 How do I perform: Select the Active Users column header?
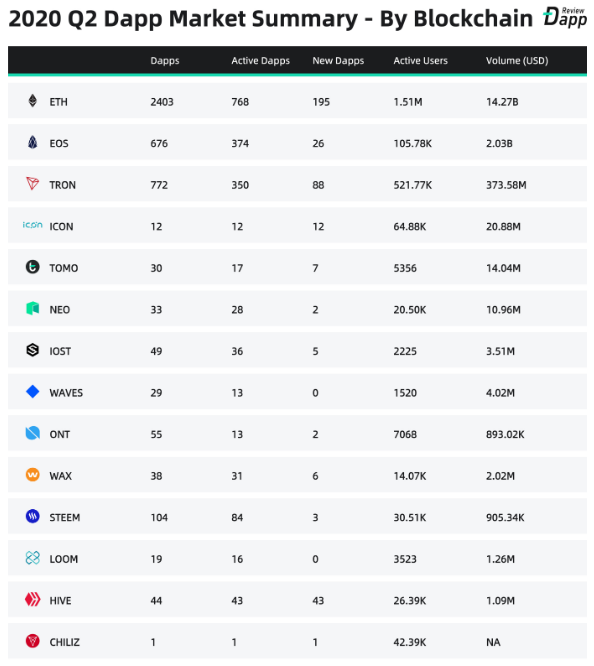[421, 61]
